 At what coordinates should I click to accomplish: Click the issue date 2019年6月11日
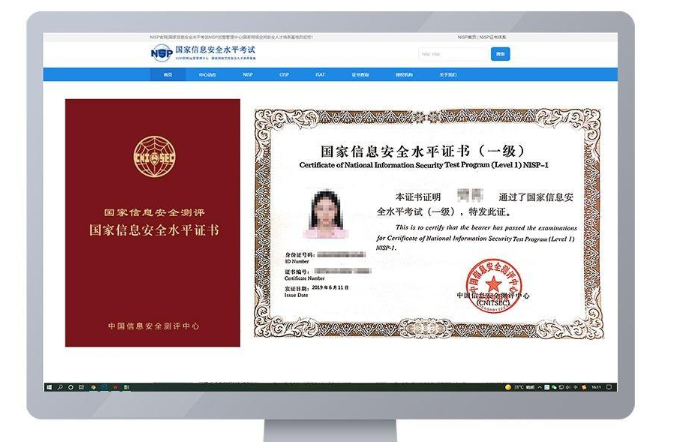pos(331,288)
